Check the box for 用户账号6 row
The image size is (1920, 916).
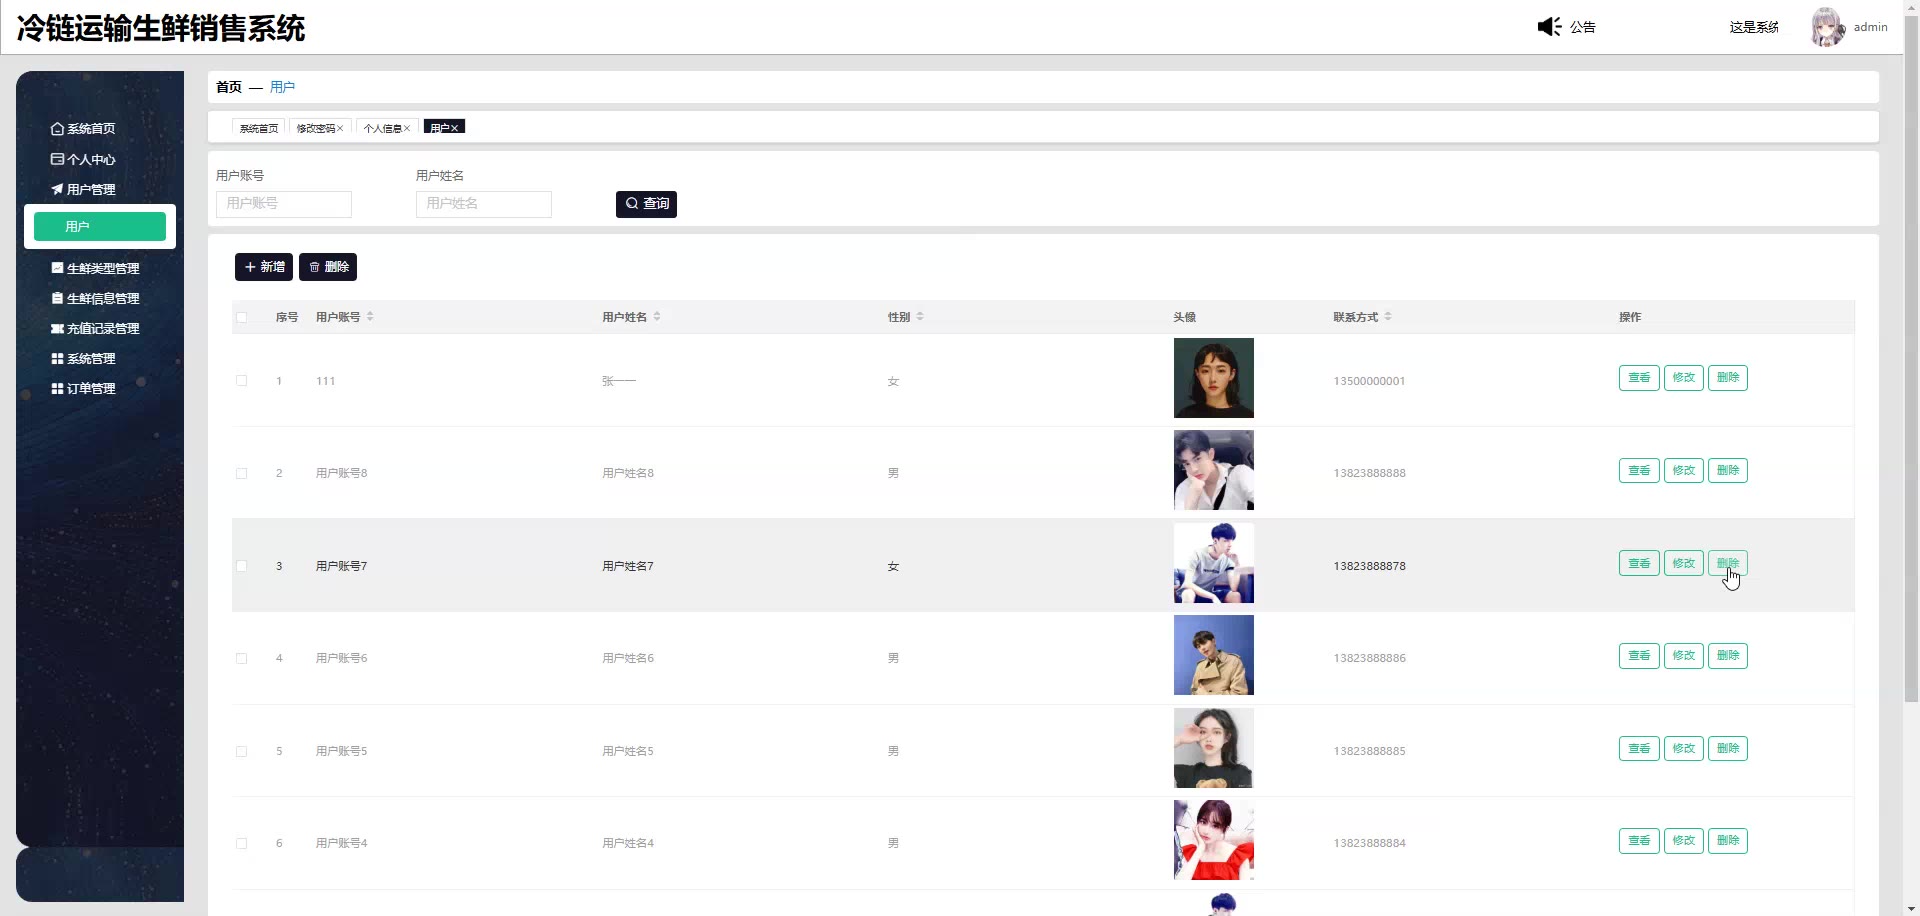[241, 658]
